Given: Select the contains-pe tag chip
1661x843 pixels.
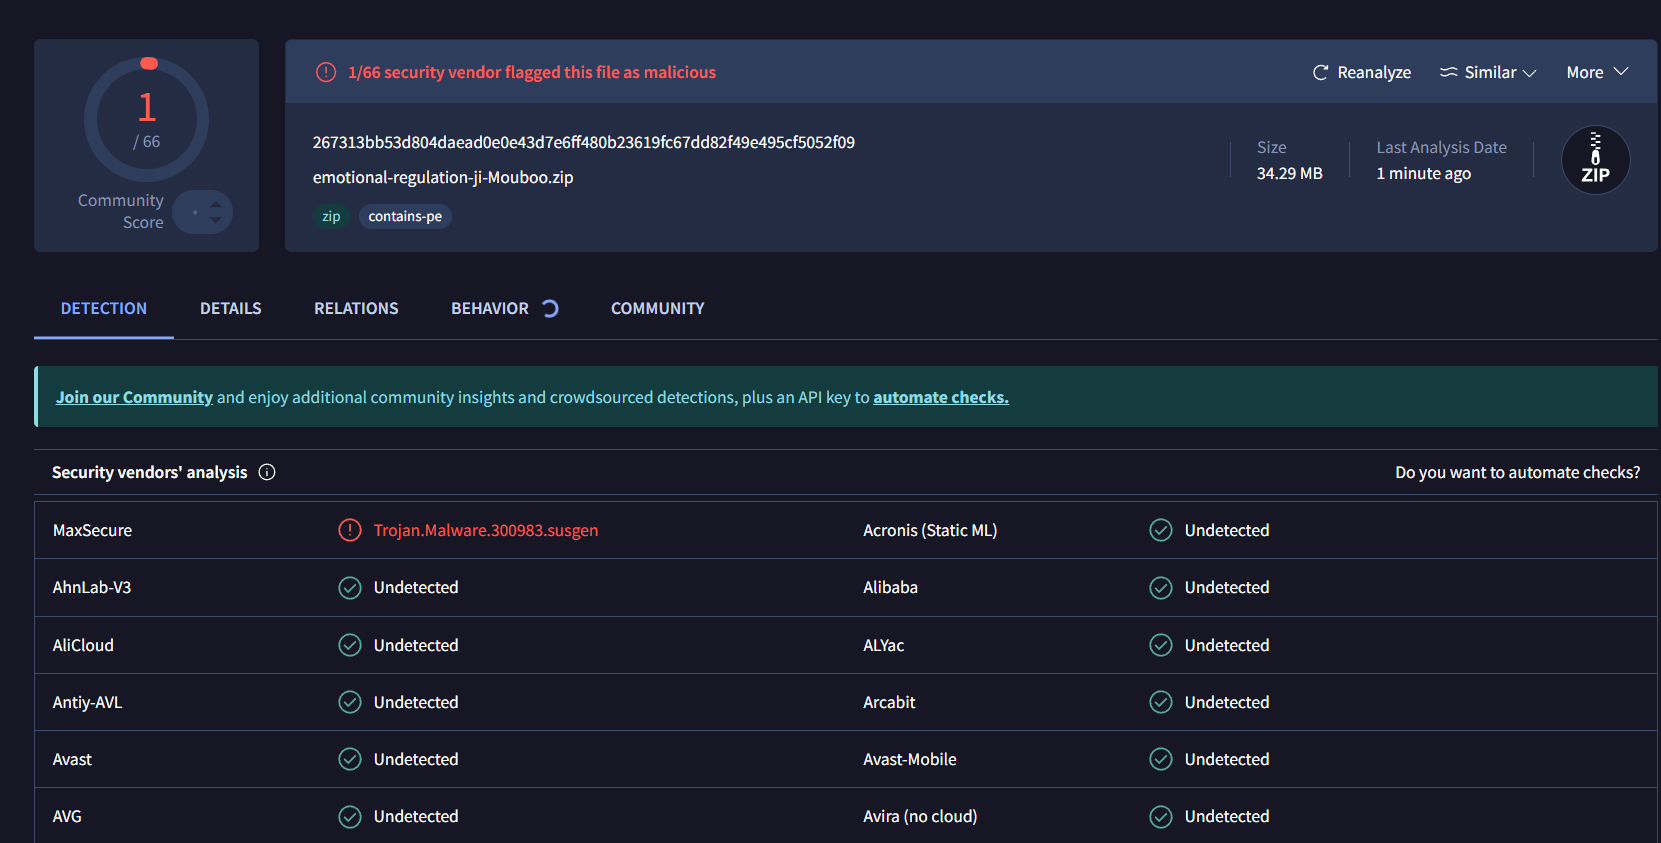Looking at the screenshot, I should click(405, 216).
